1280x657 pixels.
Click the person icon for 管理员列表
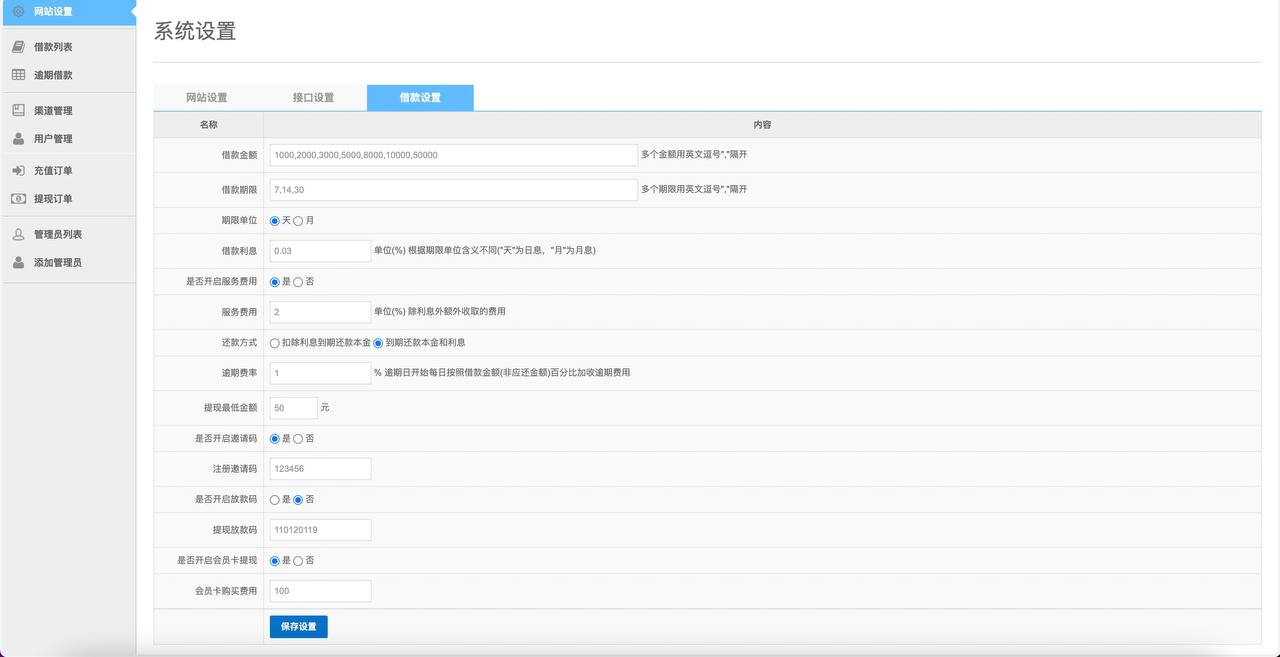pos(18,235)
